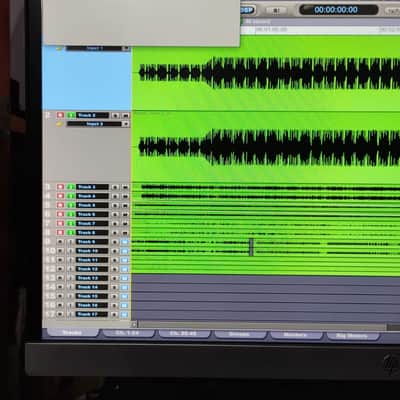Screen dimensions: 400x400
Task: Enable input monitor on Track 10
Action: [71, 251]
